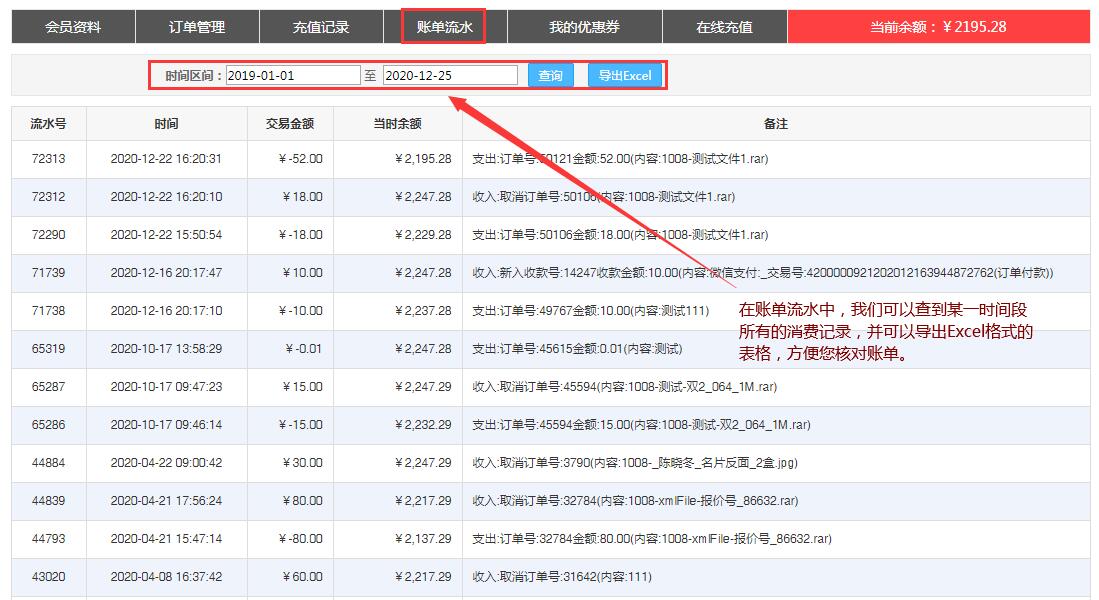Click timestamp 2020-04-22 09:00:42
Screen dimensions: 1099x600
point(166,463)
